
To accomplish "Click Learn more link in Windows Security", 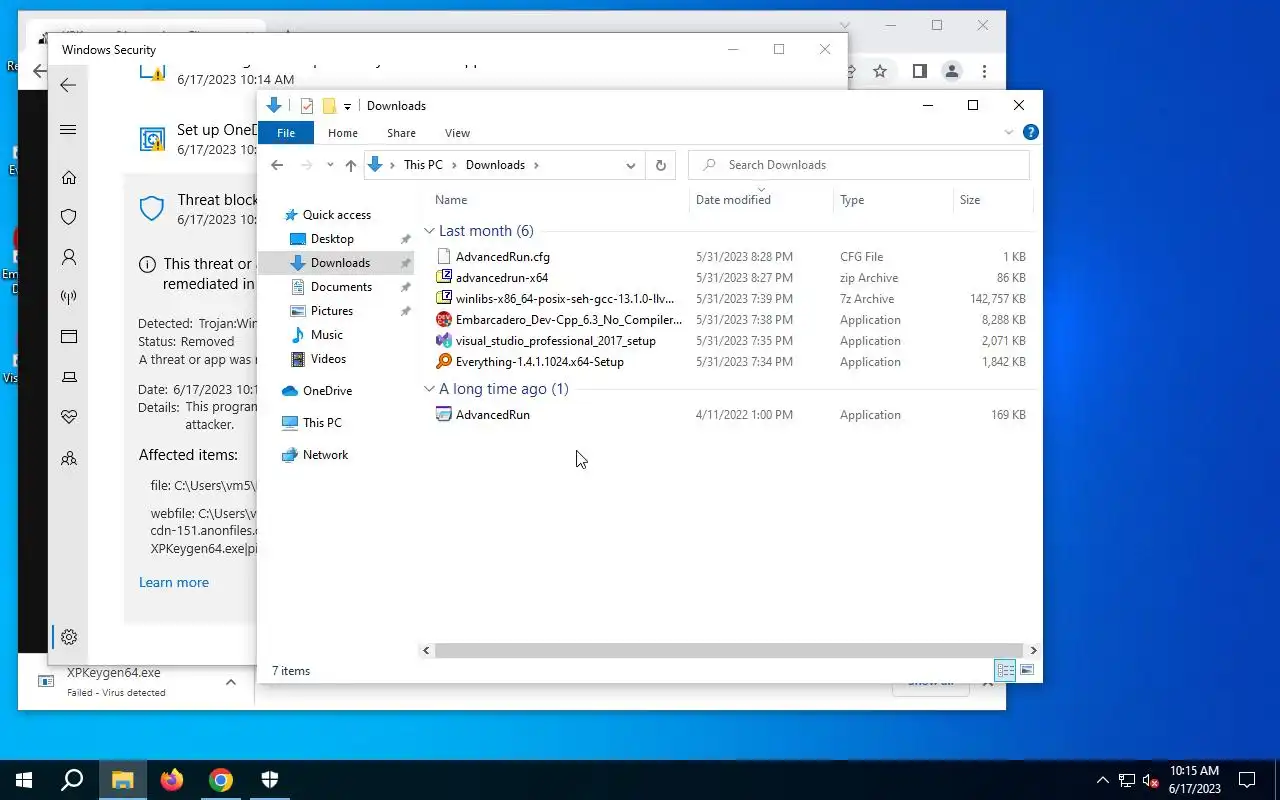I will tap(174, 582).
